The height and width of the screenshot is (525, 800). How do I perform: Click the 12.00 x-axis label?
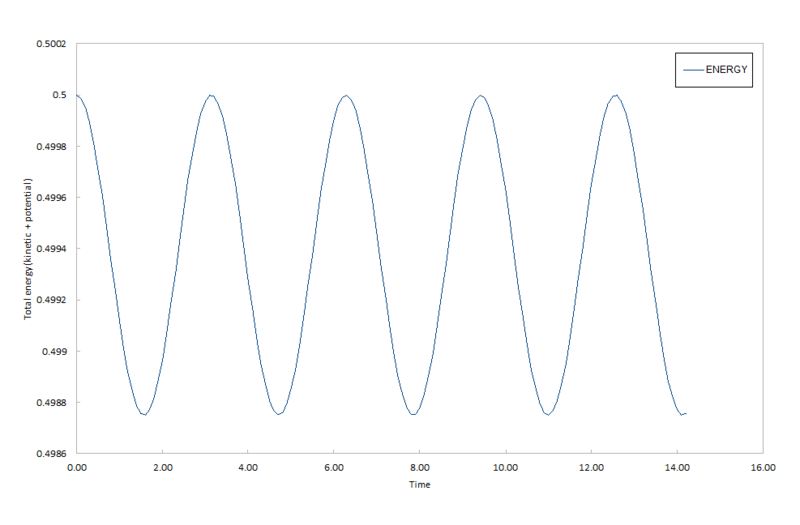[x=591, y=468]
